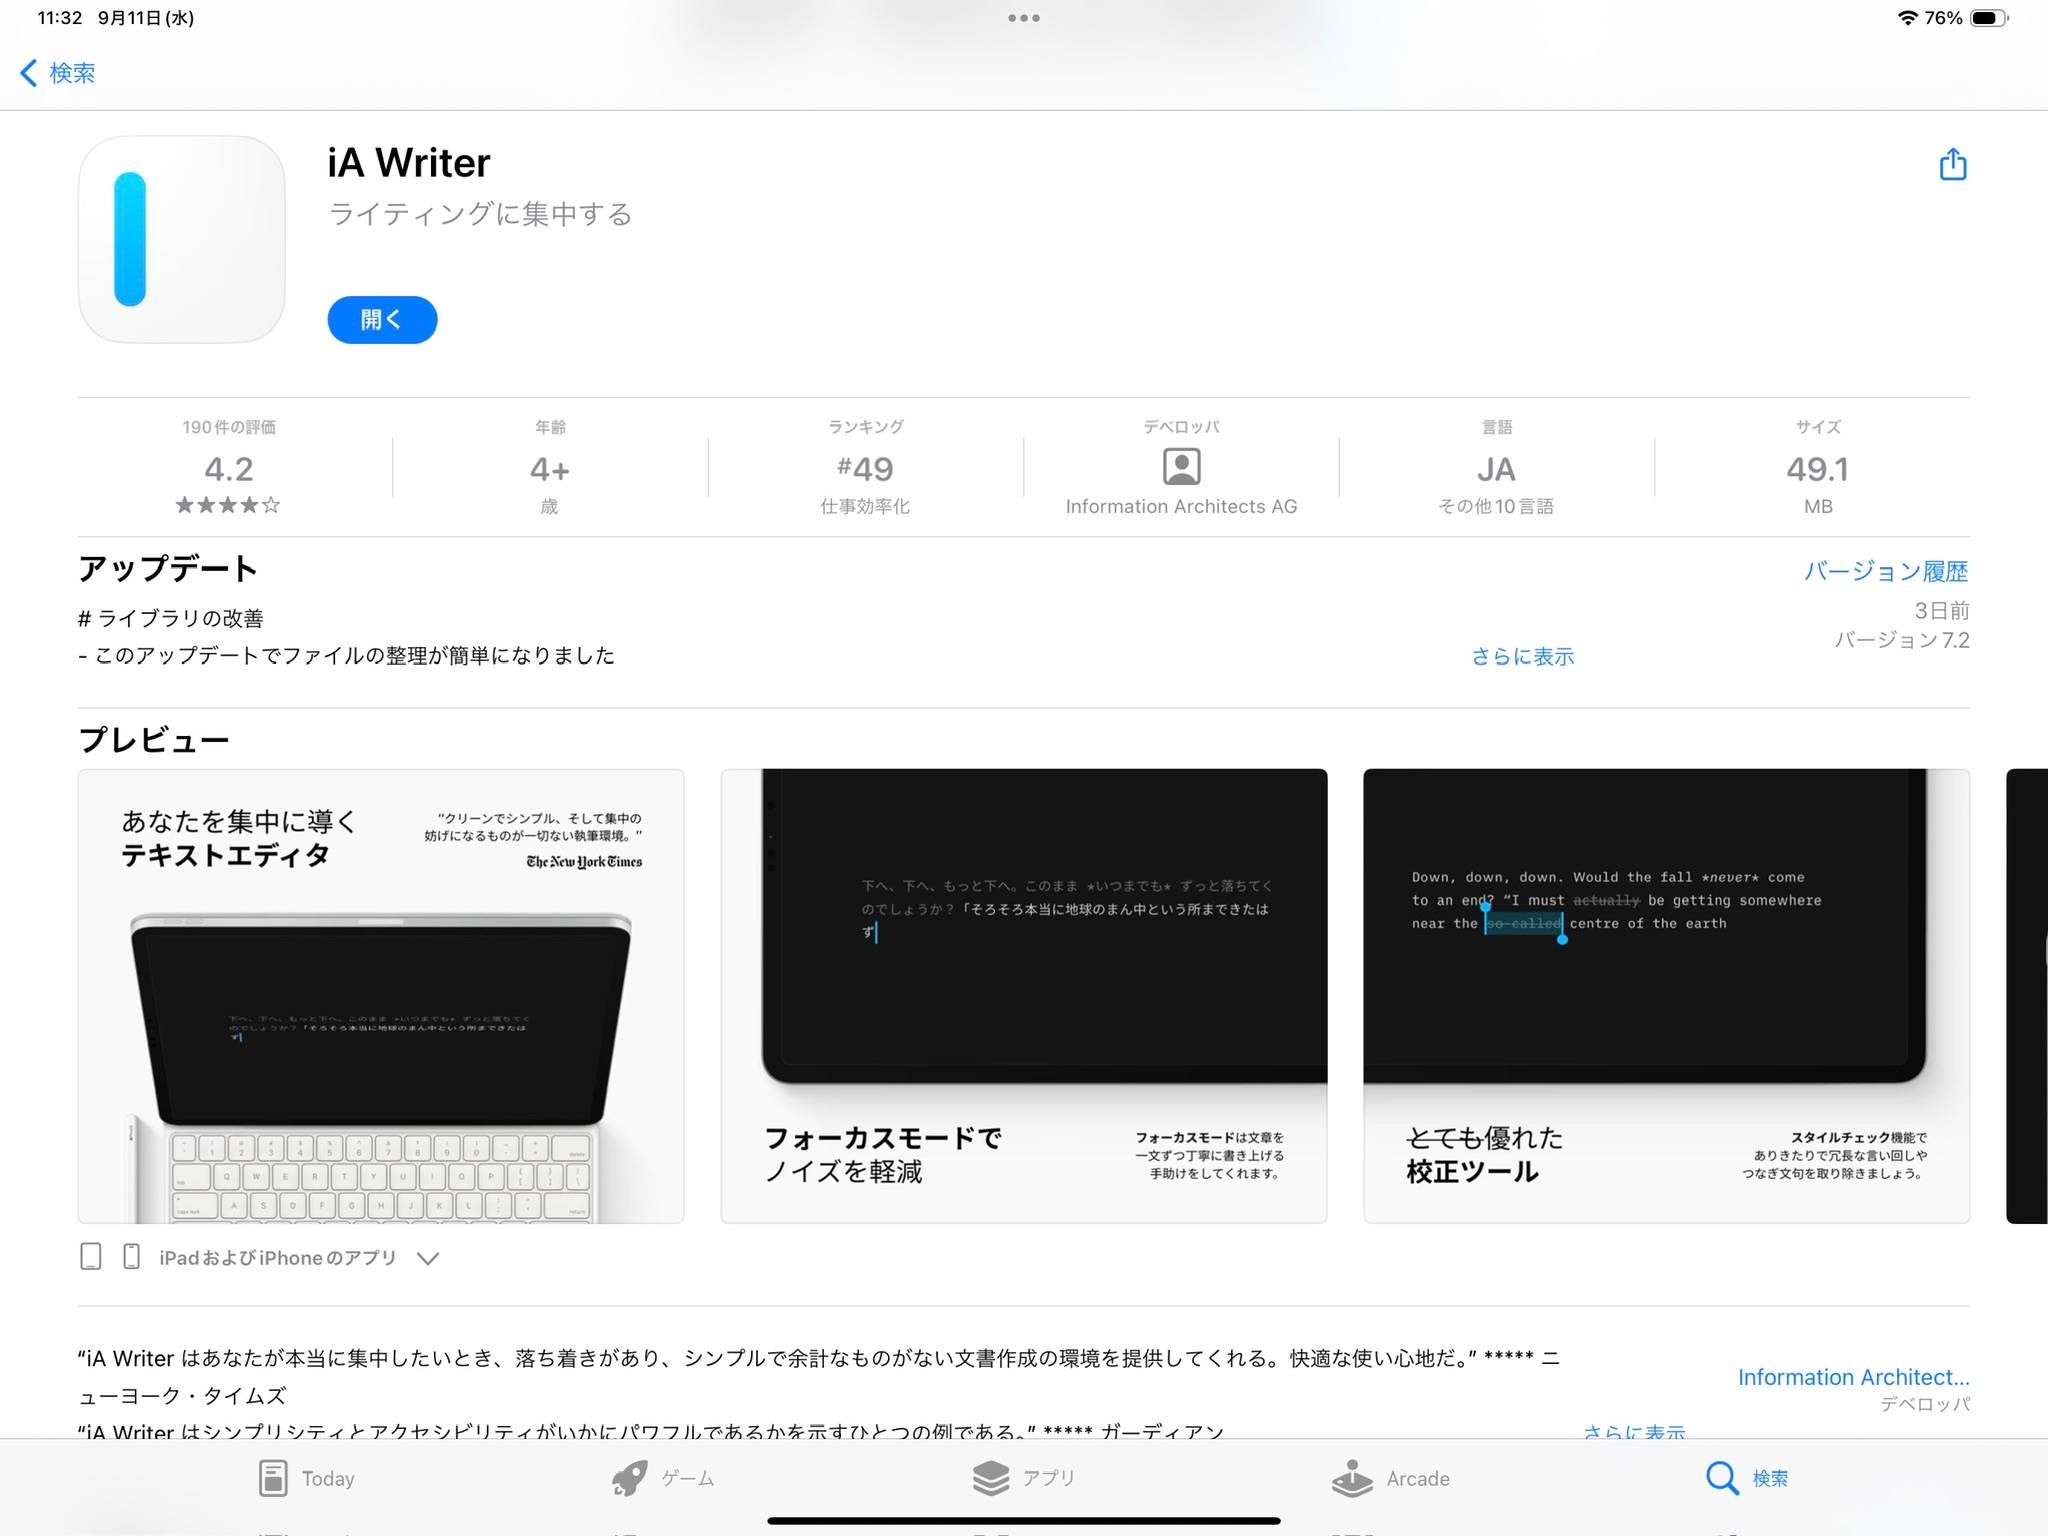
Task: Tap the 4+ age rating
Action: point(550,469)
